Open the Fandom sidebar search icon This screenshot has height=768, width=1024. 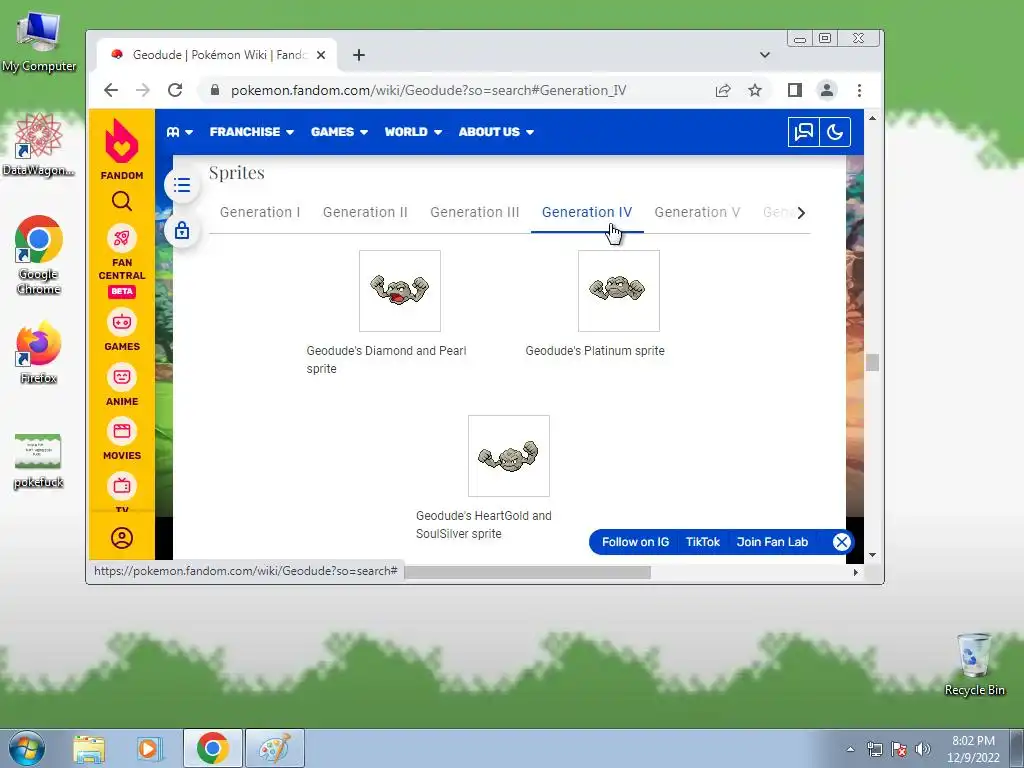tap(121, 201)
